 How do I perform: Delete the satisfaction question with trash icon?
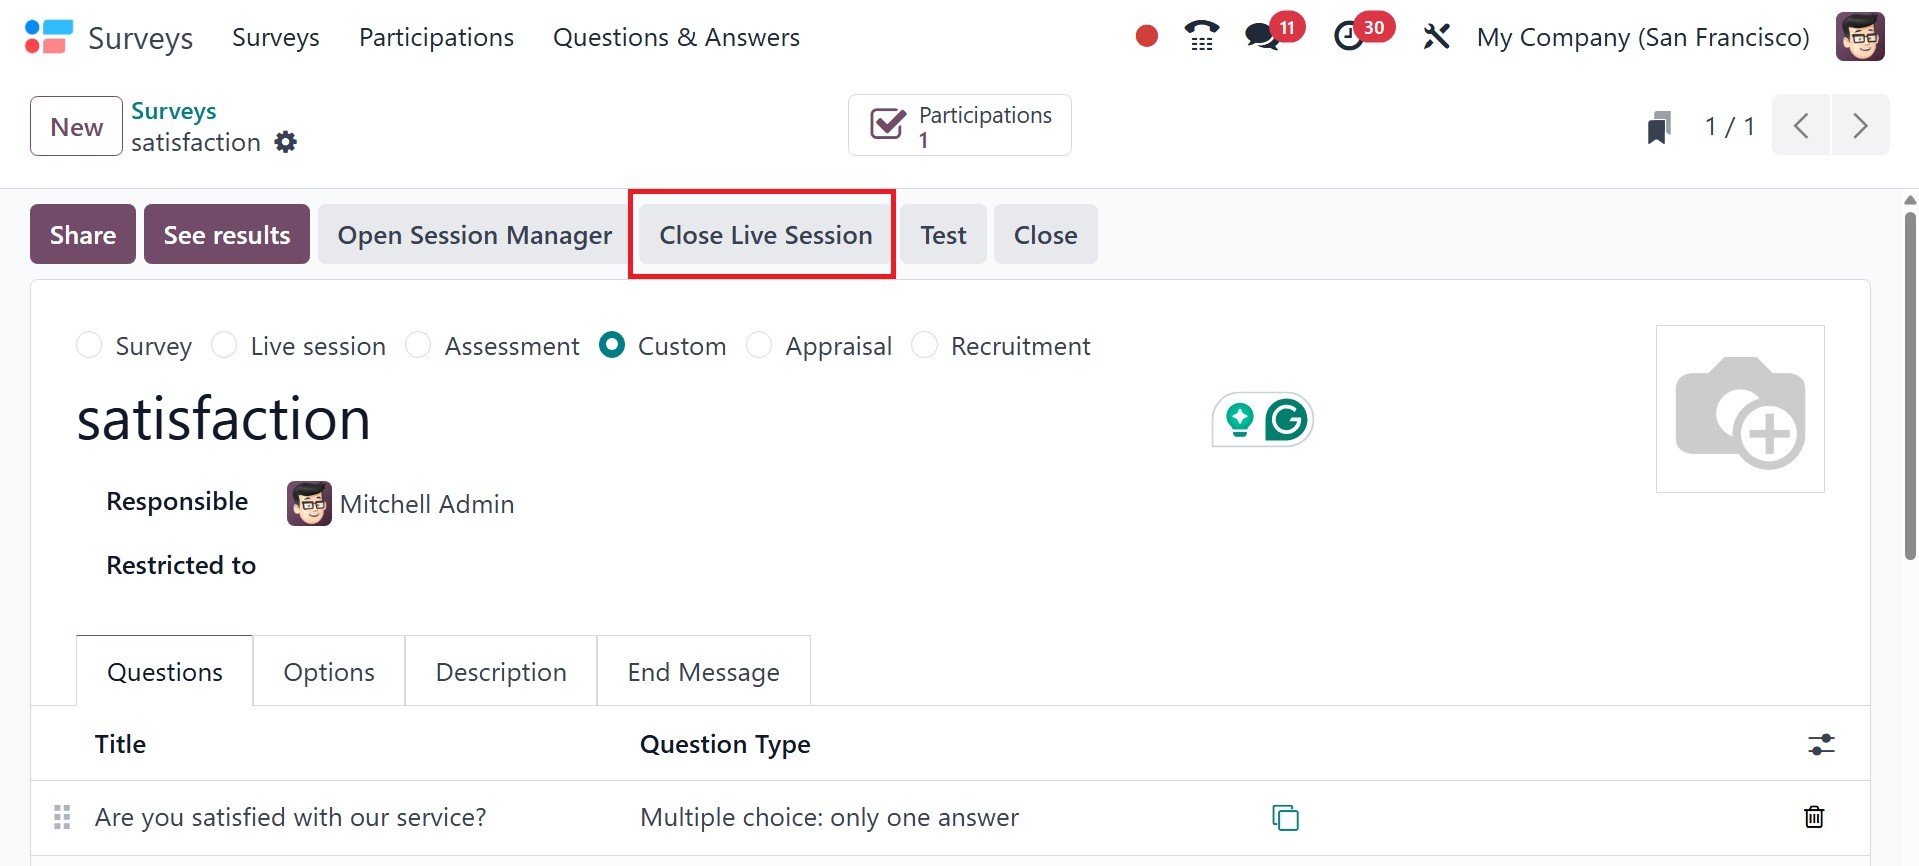pyautogui.click(x=1813, y=817)
